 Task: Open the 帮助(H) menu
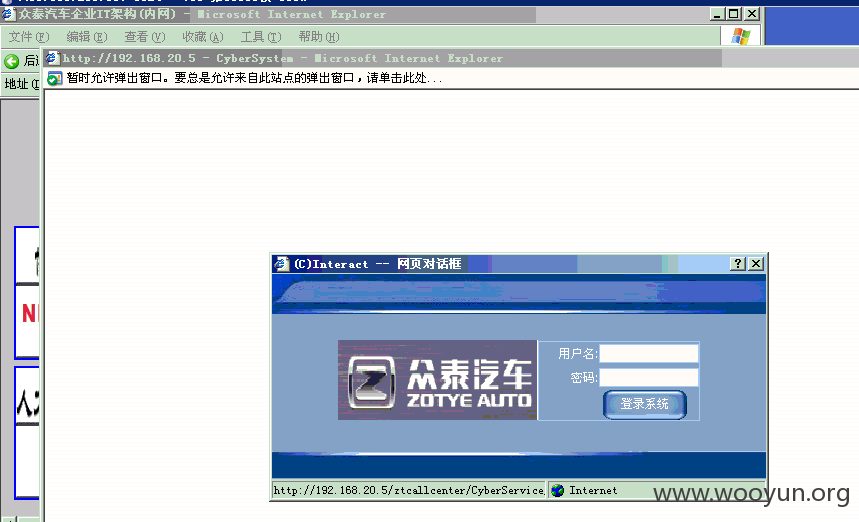[x=319, y=37]
